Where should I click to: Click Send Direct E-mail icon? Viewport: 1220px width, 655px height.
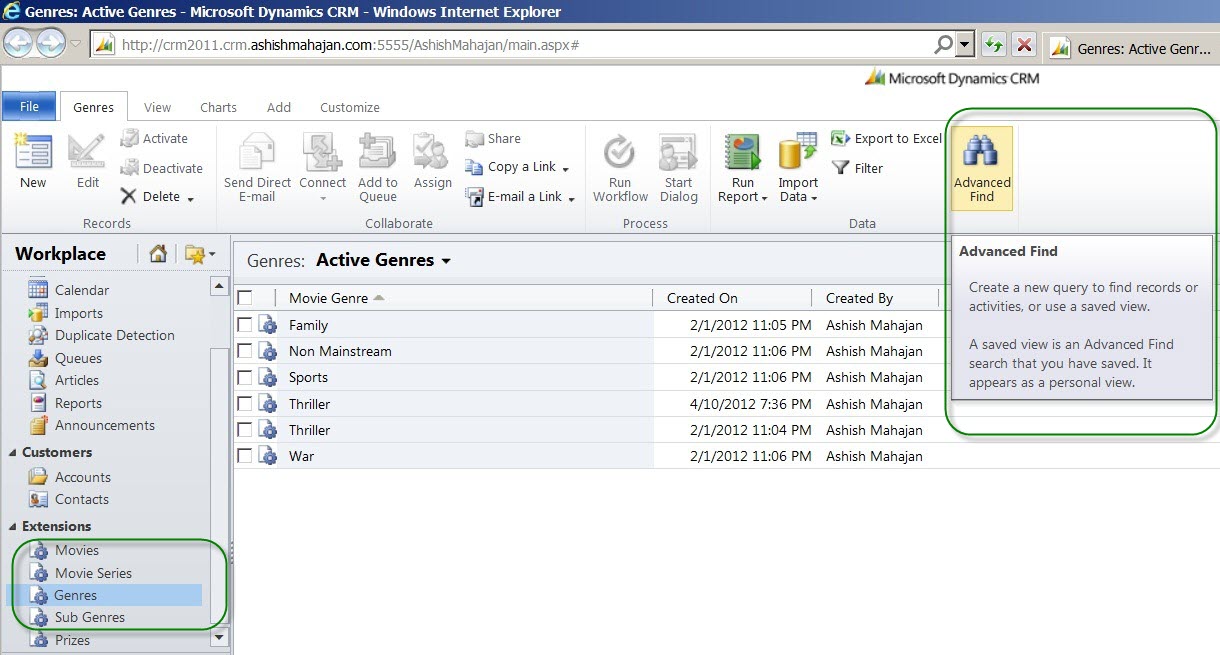pos(257,152)
